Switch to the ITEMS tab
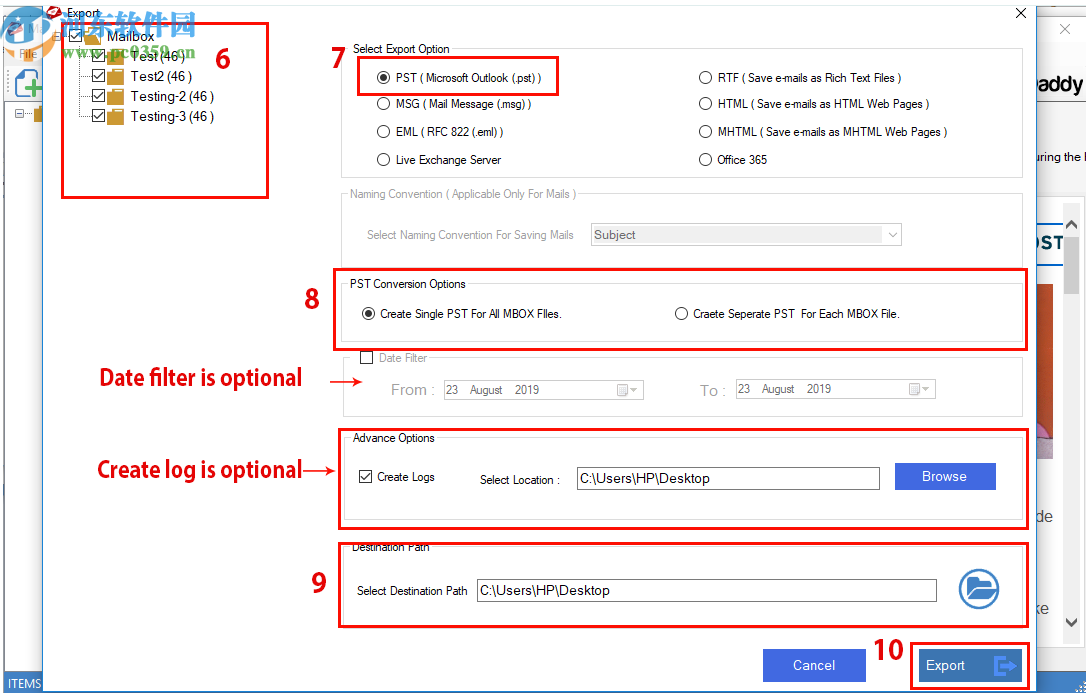The width and height of the screenshot is (1086, 697). [24, 682]
